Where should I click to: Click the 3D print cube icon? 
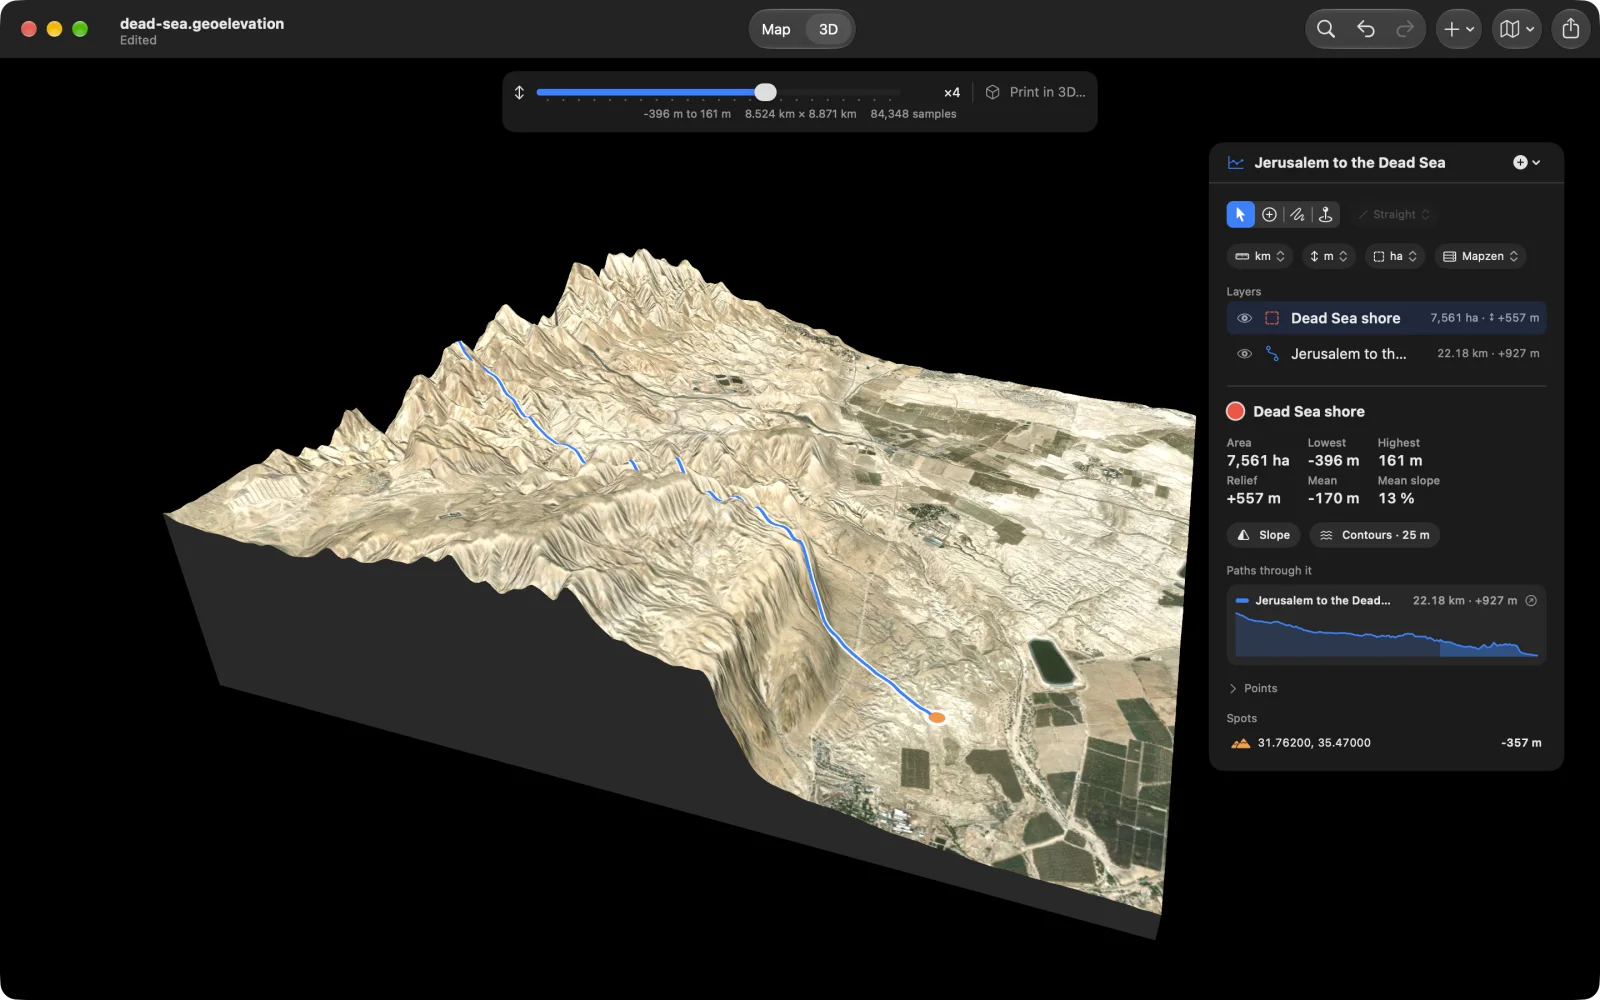(992, 92)
